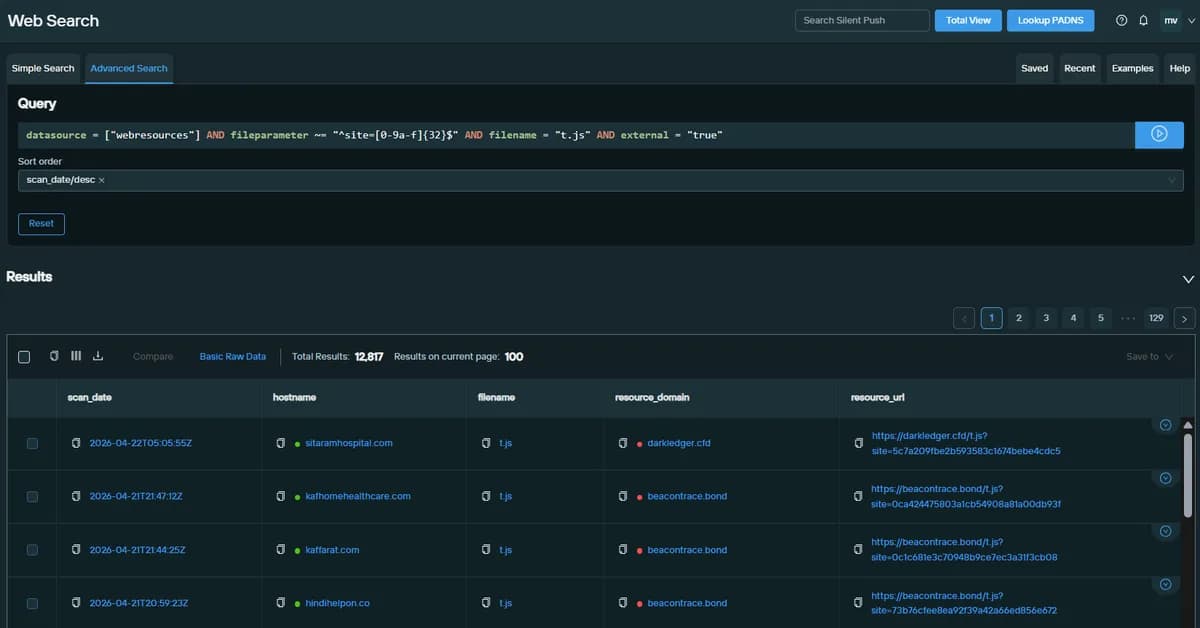This screenshot has height=628, width=1200.
Task: Open notifications bell icon
Action: (1143, 20)
